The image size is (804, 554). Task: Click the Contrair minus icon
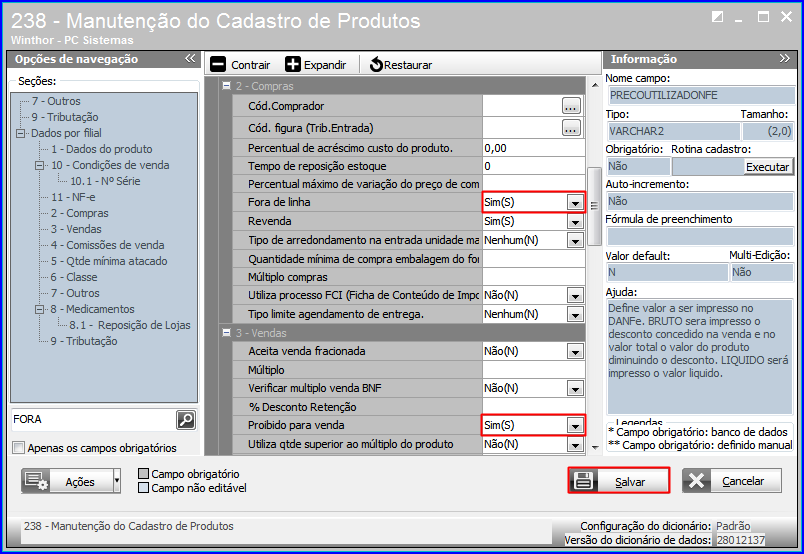coord(218,65)
